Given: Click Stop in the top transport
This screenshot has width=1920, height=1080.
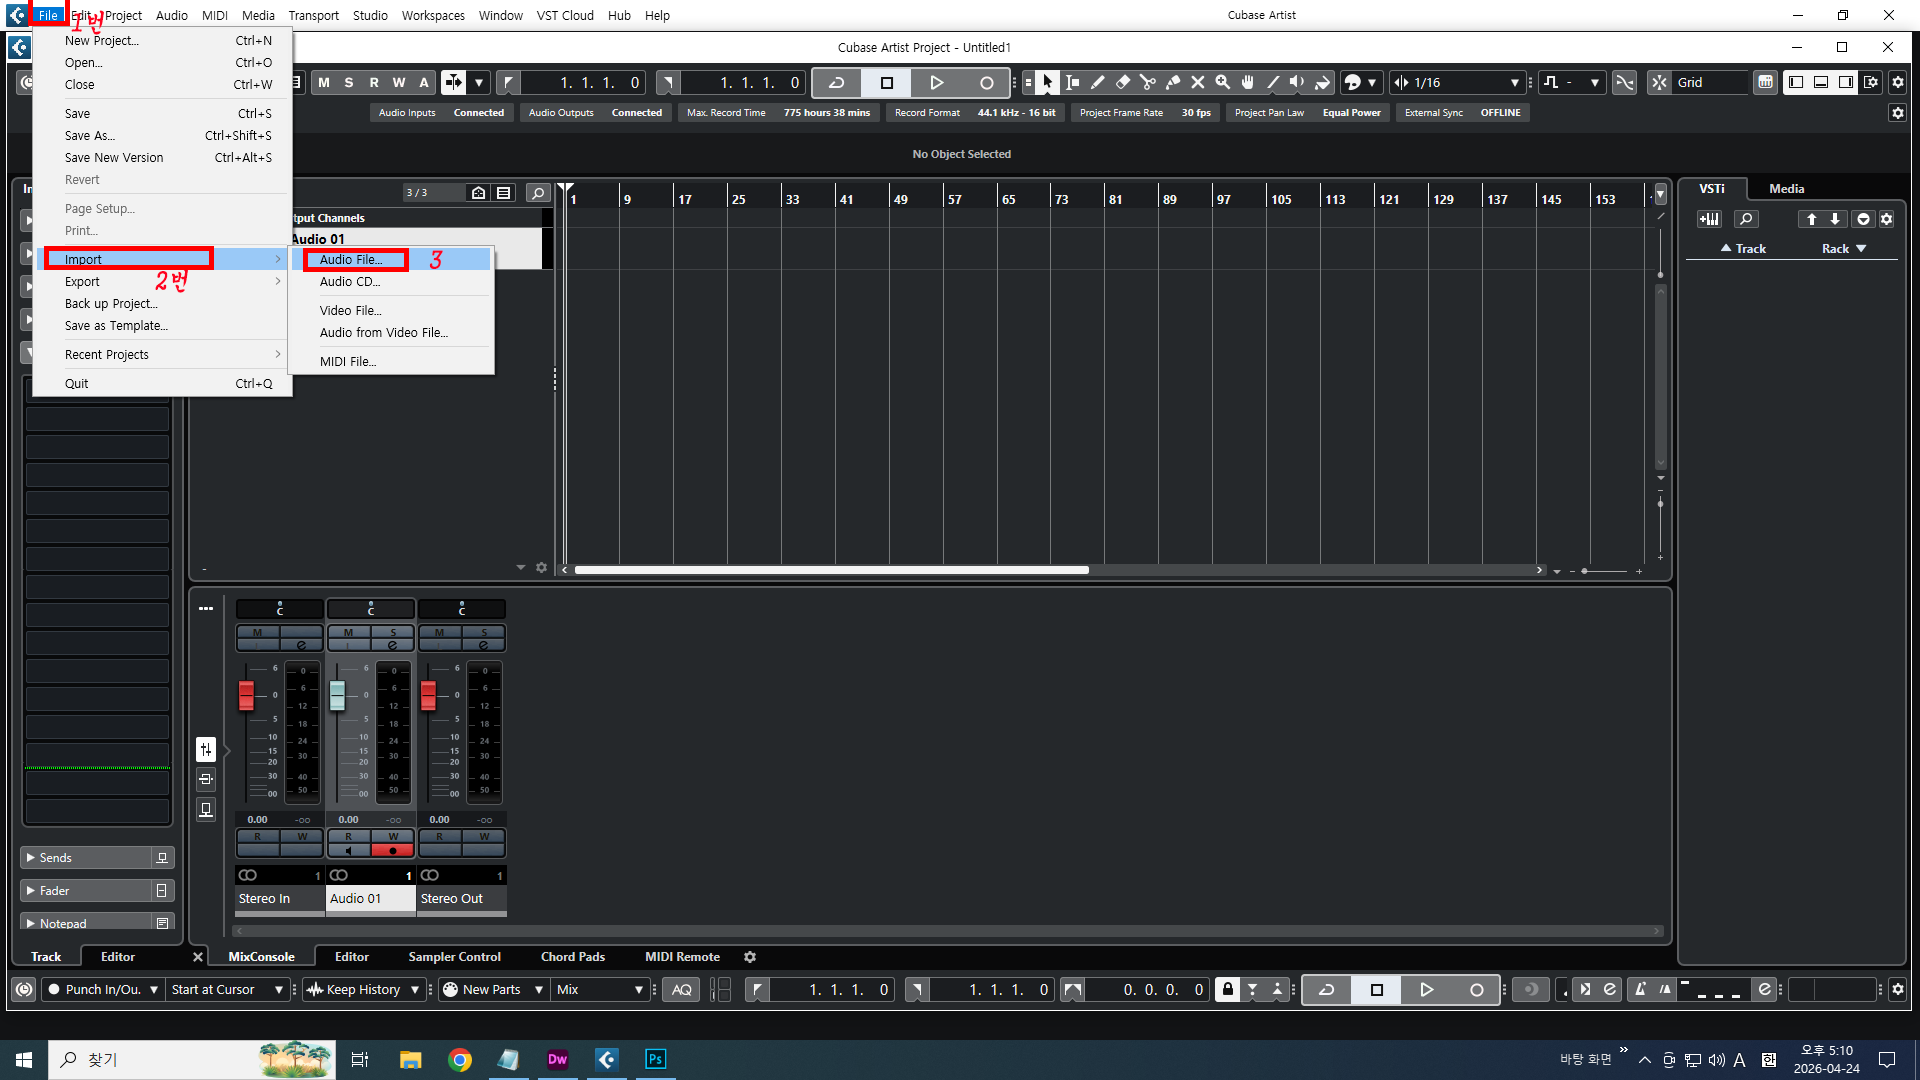Looking at the screenshot, I should click(x=886, y=83).
